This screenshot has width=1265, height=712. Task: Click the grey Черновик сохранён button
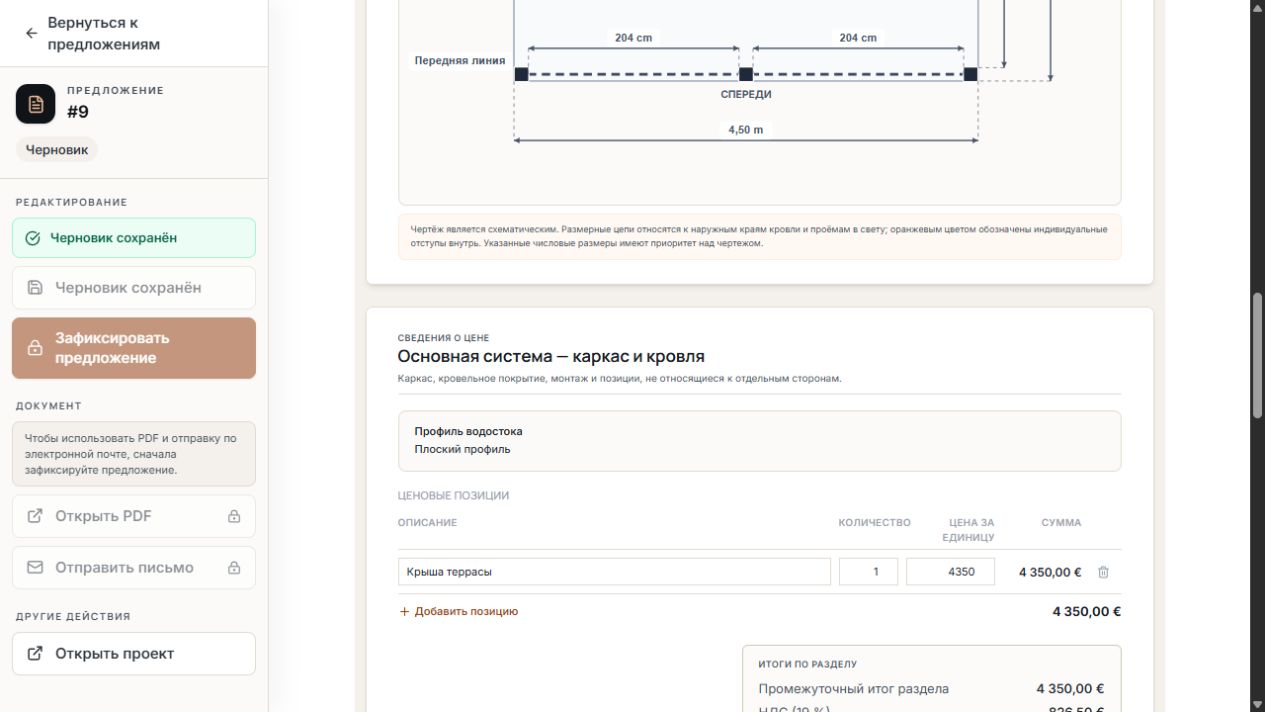click(x=134, y=288)
